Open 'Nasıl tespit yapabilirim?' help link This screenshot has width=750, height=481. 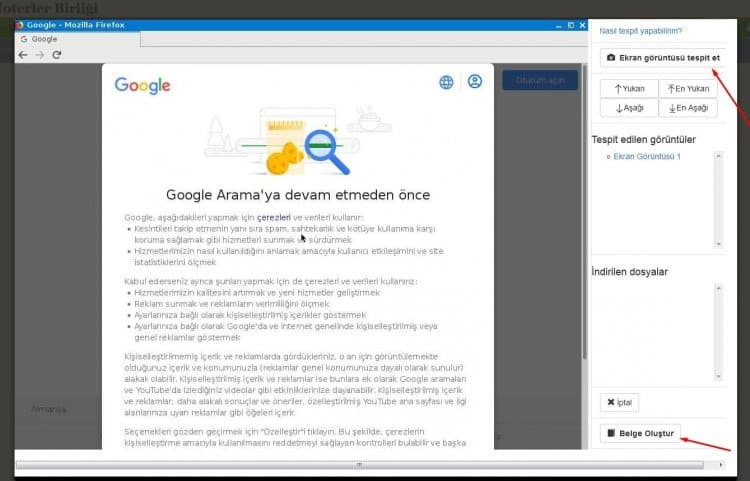pos(640,31)
